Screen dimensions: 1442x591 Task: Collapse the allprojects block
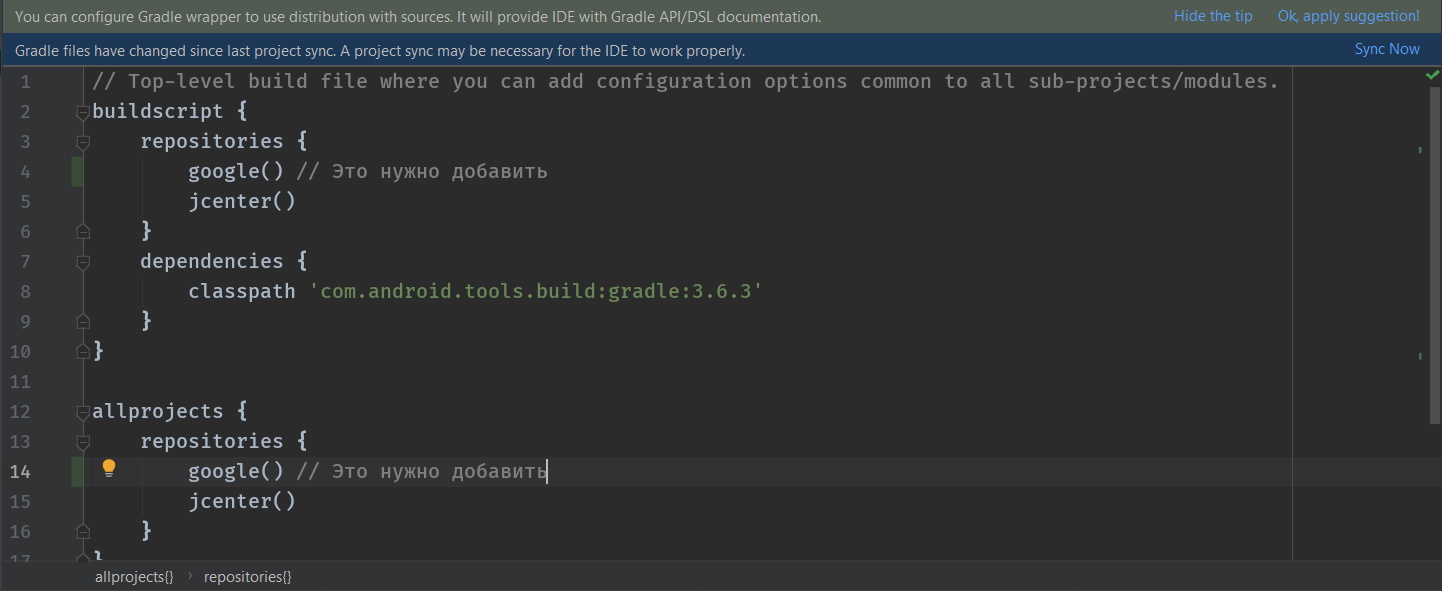click(83, 412)
